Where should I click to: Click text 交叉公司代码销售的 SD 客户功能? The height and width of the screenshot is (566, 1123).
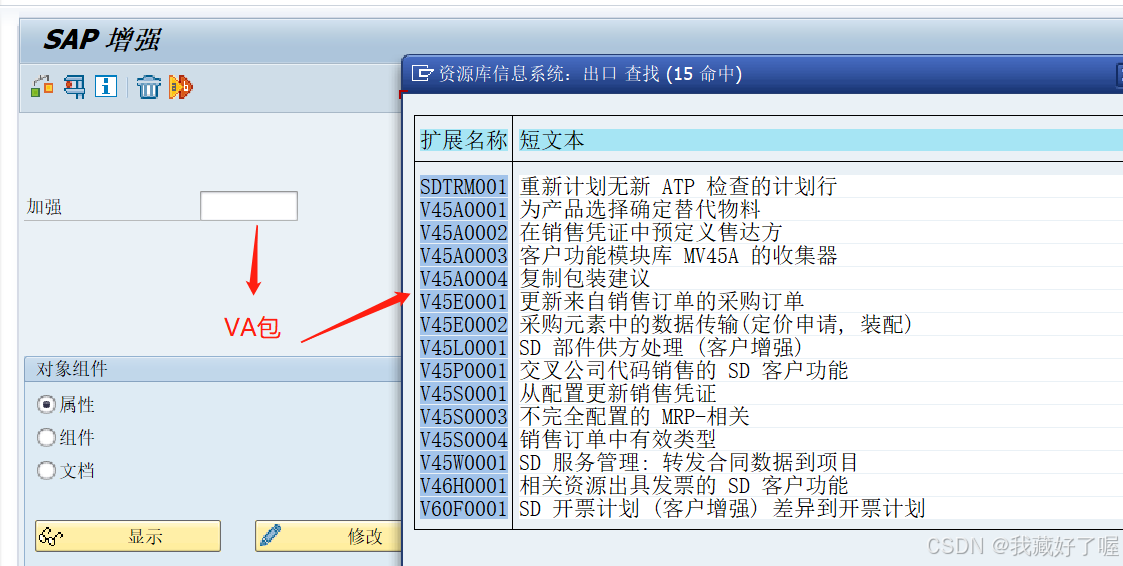(x=684, y=370)
